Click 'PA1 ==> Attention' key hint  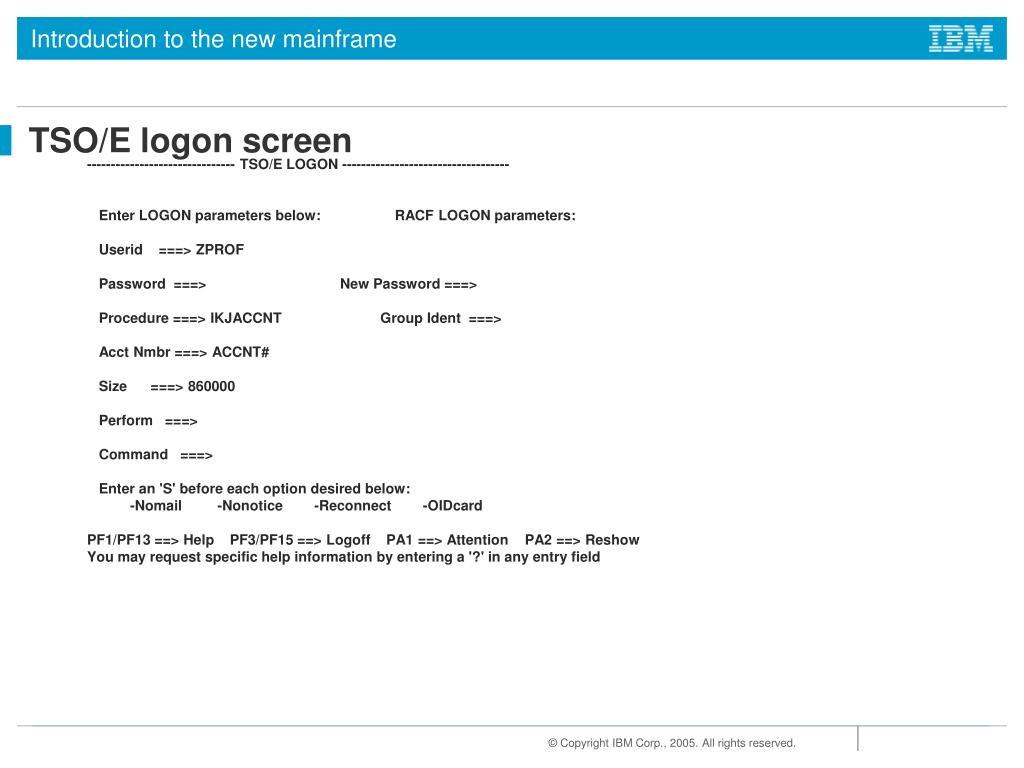click(x=447, y=540)
